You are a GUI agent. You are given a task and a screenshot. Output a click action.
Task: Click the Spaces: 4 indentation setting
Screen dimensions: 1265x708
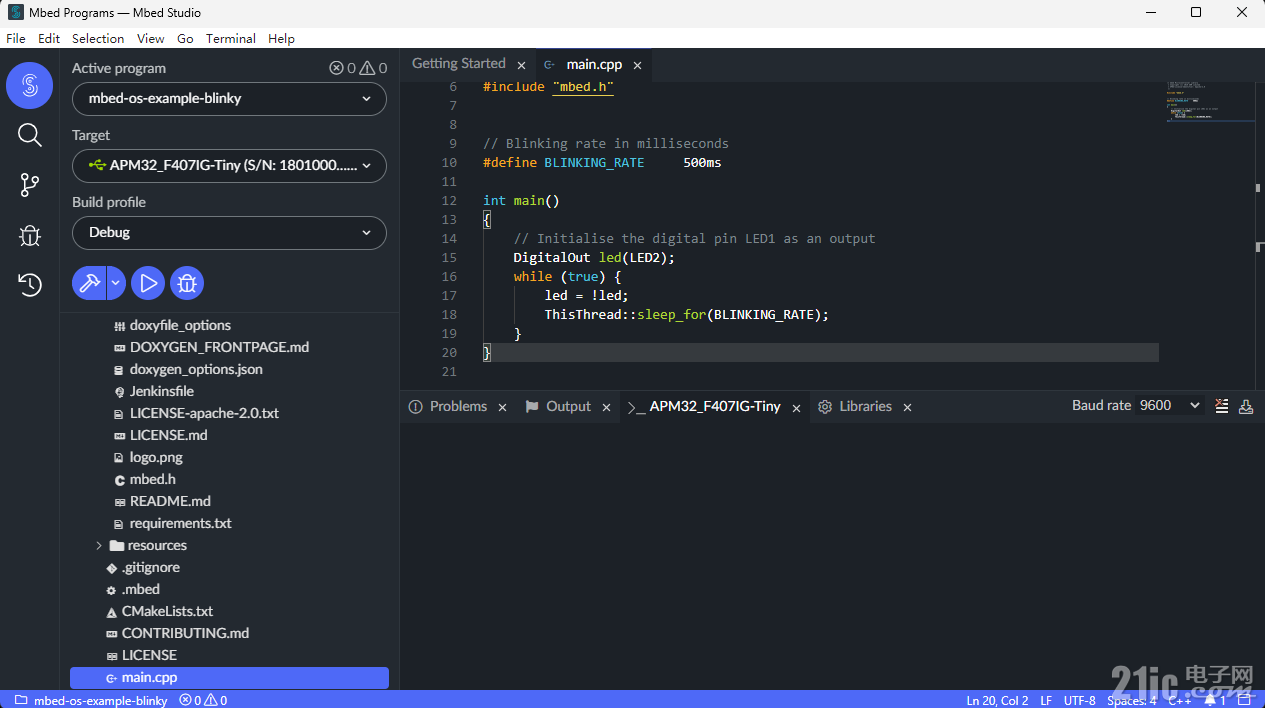(1131, 700)
